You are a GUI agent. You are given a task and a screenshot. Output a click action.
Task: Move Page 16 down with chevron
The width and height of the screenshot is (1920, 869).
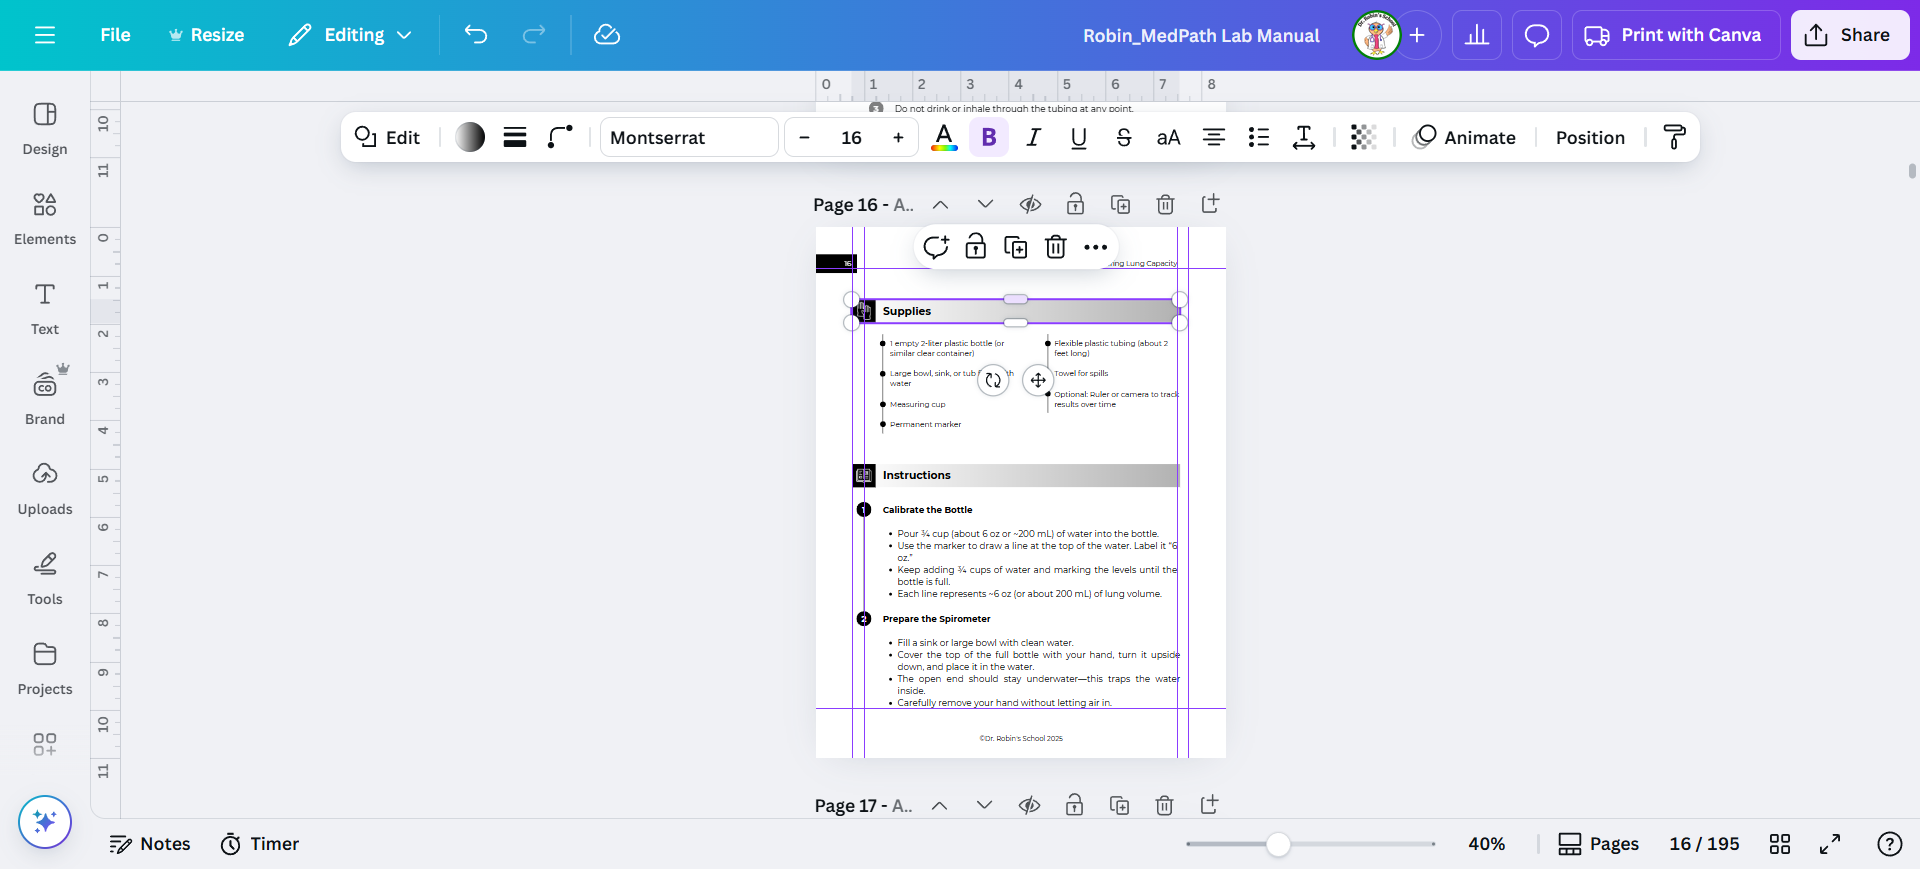985,205
